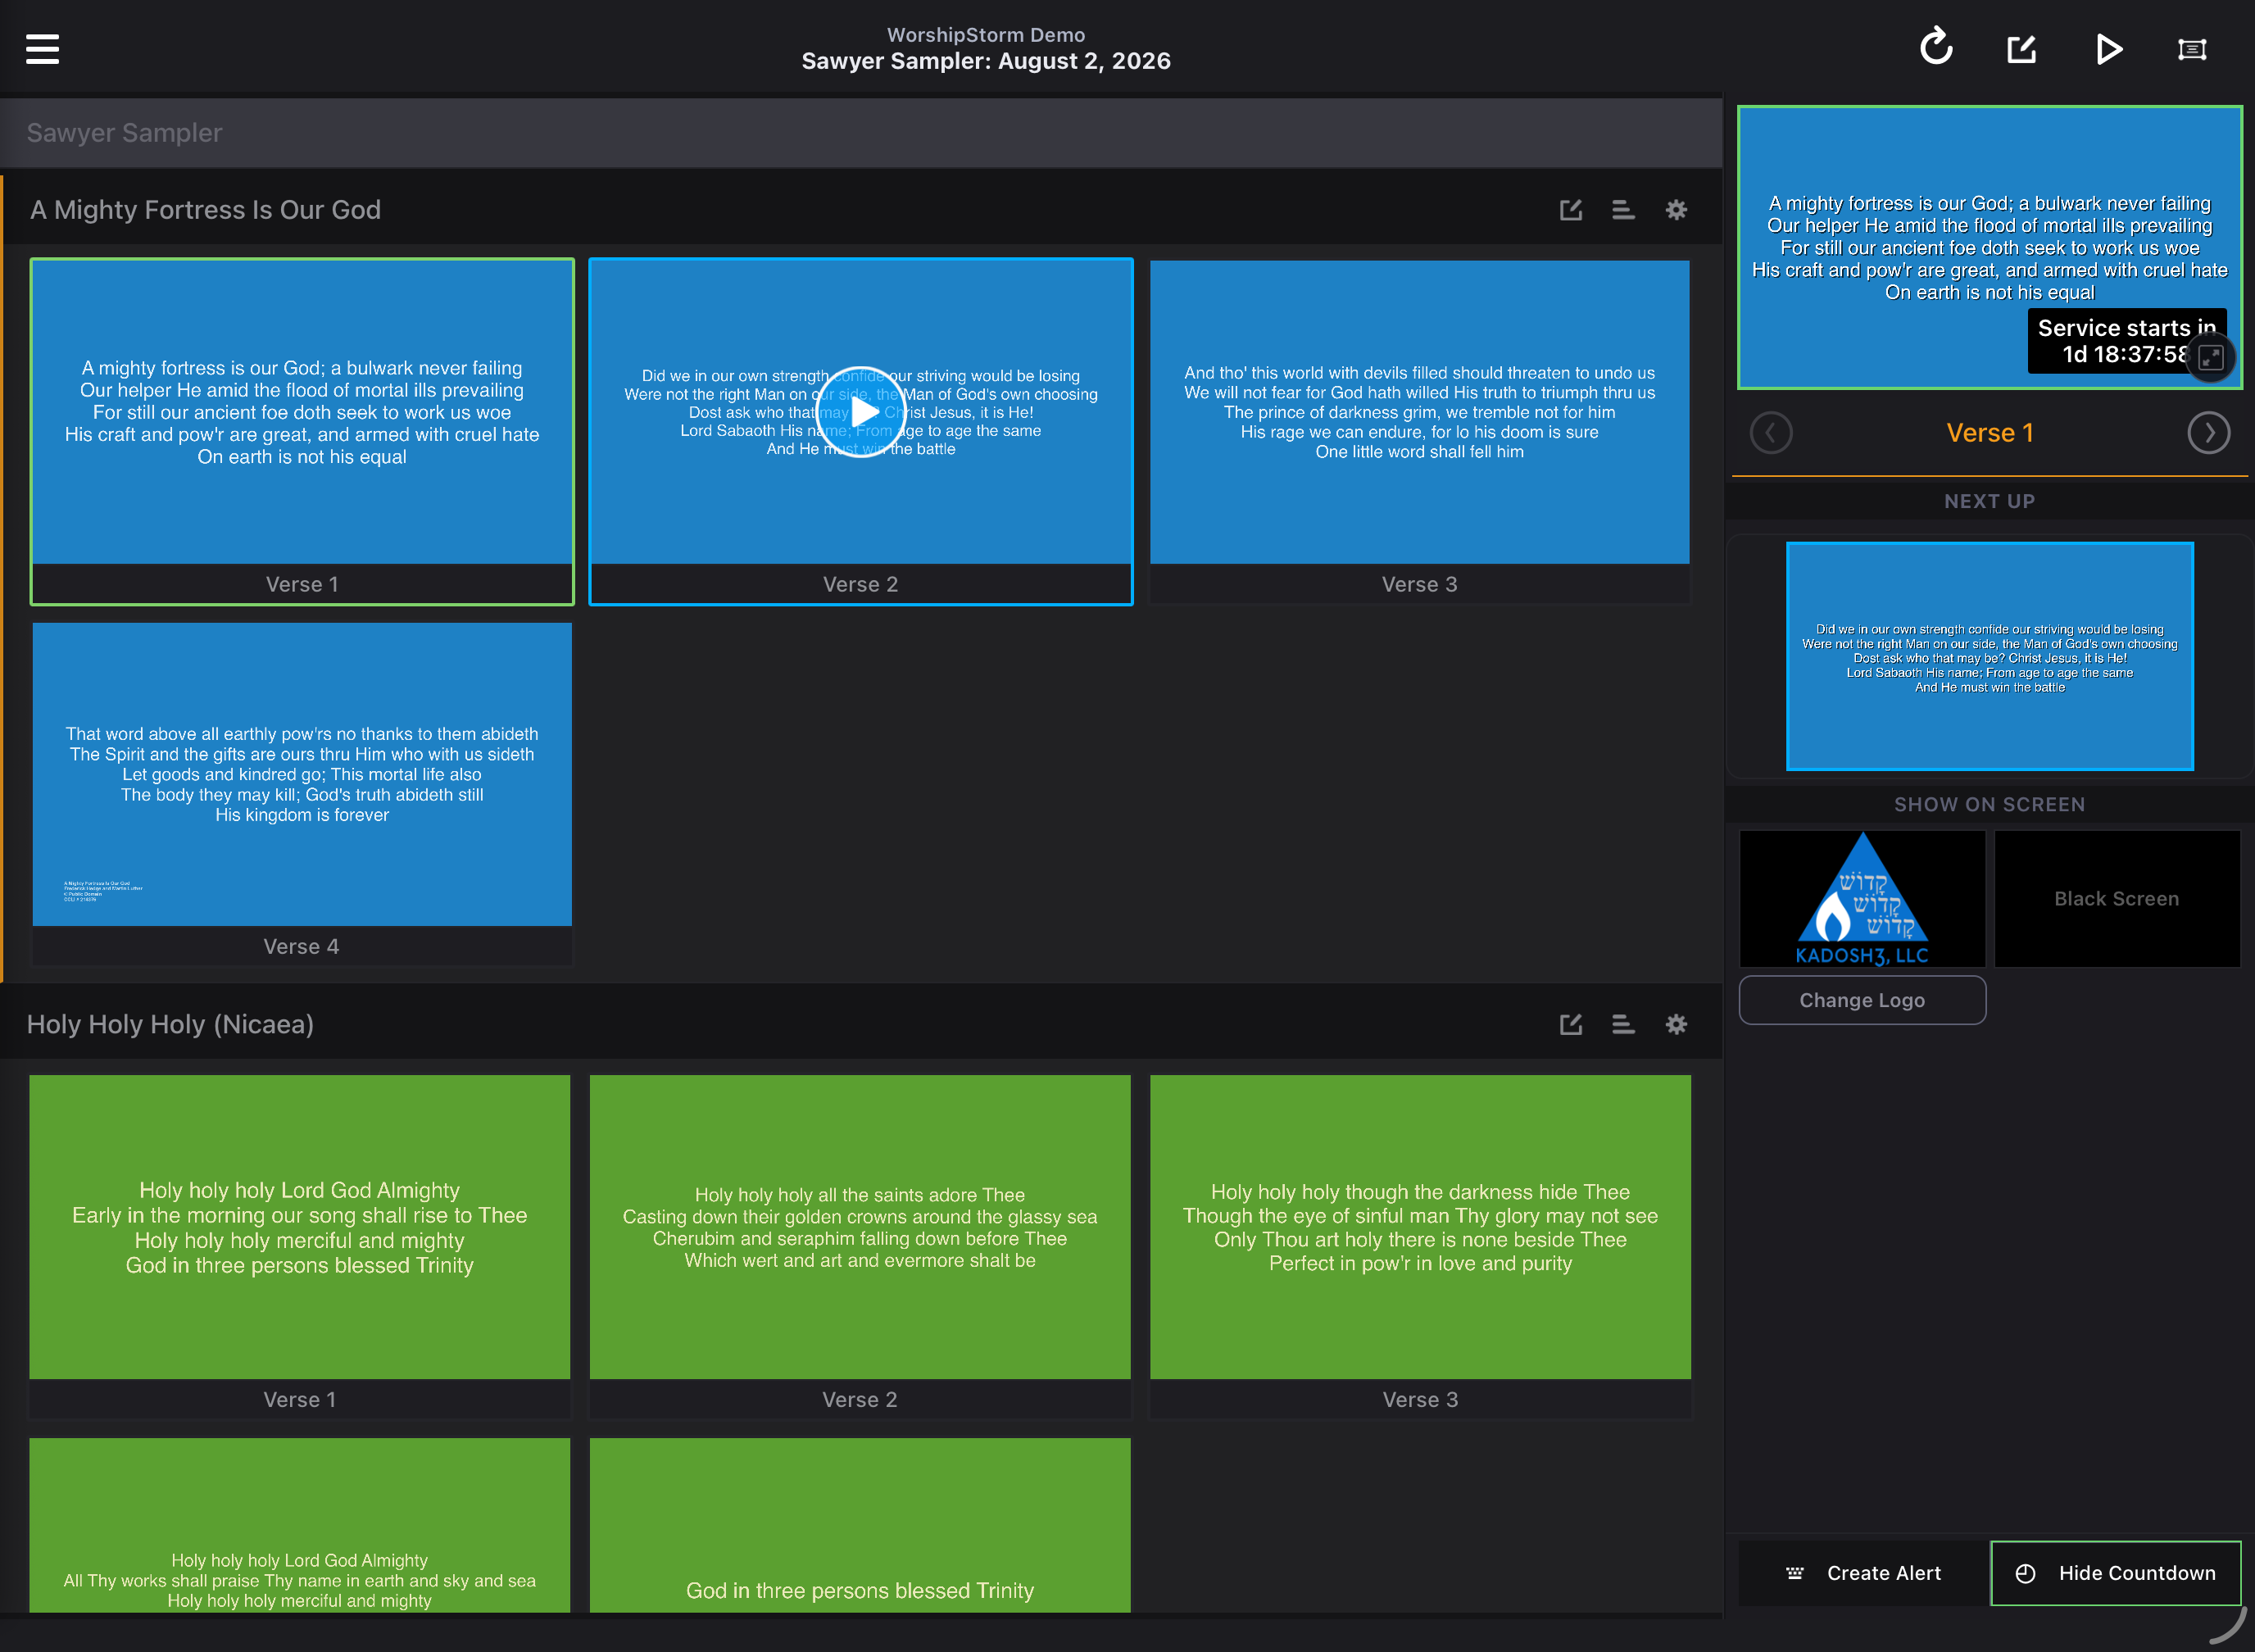Select the last slide showing only "God in three persons"
Viewport: 2255px width, 1652px height.
[x=860, y=1525]
